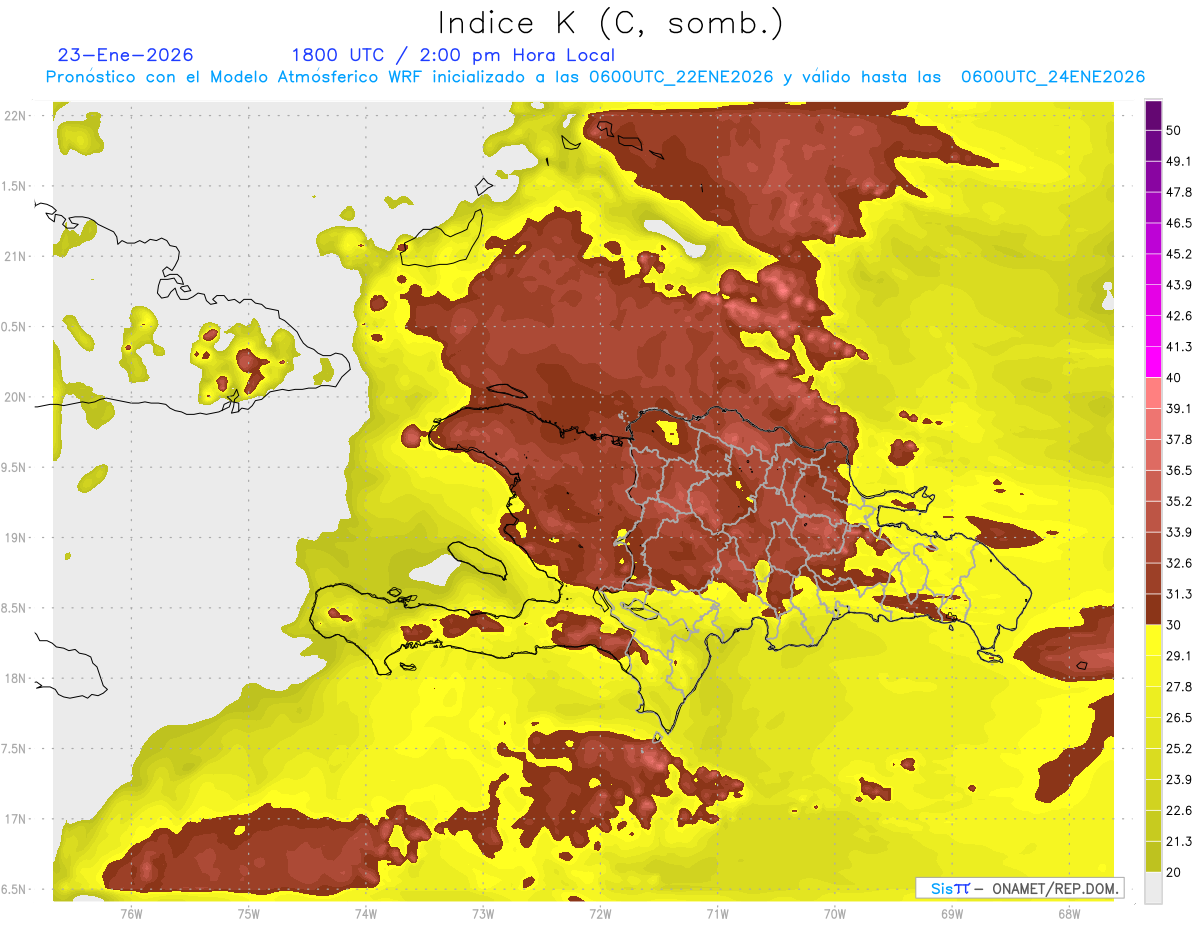This screenshot has height=927, width=1200.
Task: Click the legend value "43.9"
Action: point(1179,285)
